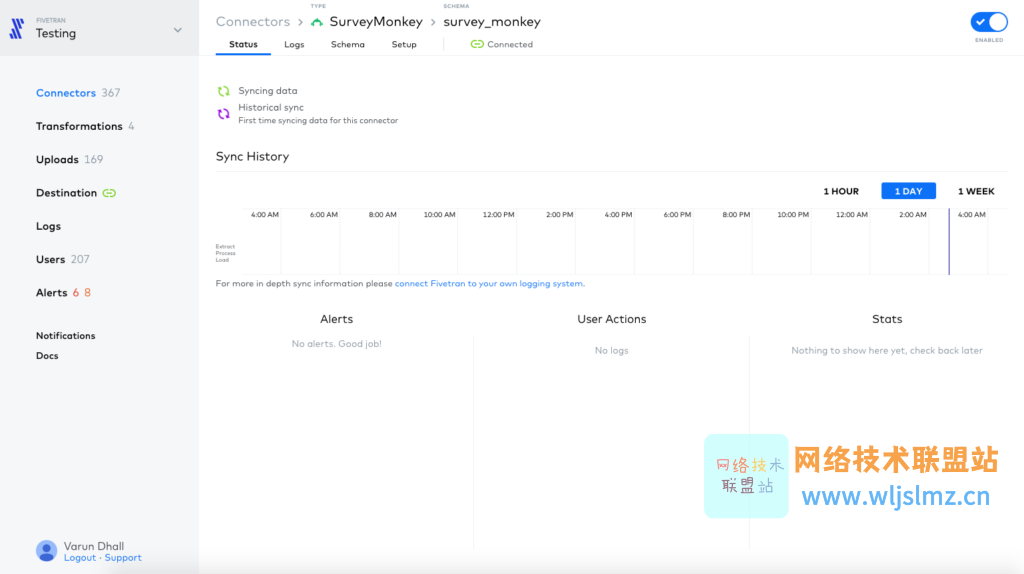Go back to Connectors breadcrumb
Screen dimensions: 1024x574
point(253,22)
